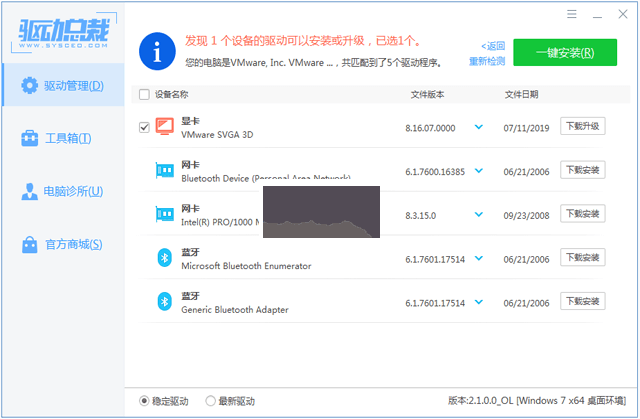The height and width of the screenshot is (419, 640).
Task: Open the 工具箱(T) section
Action: (x=63, y=138)
